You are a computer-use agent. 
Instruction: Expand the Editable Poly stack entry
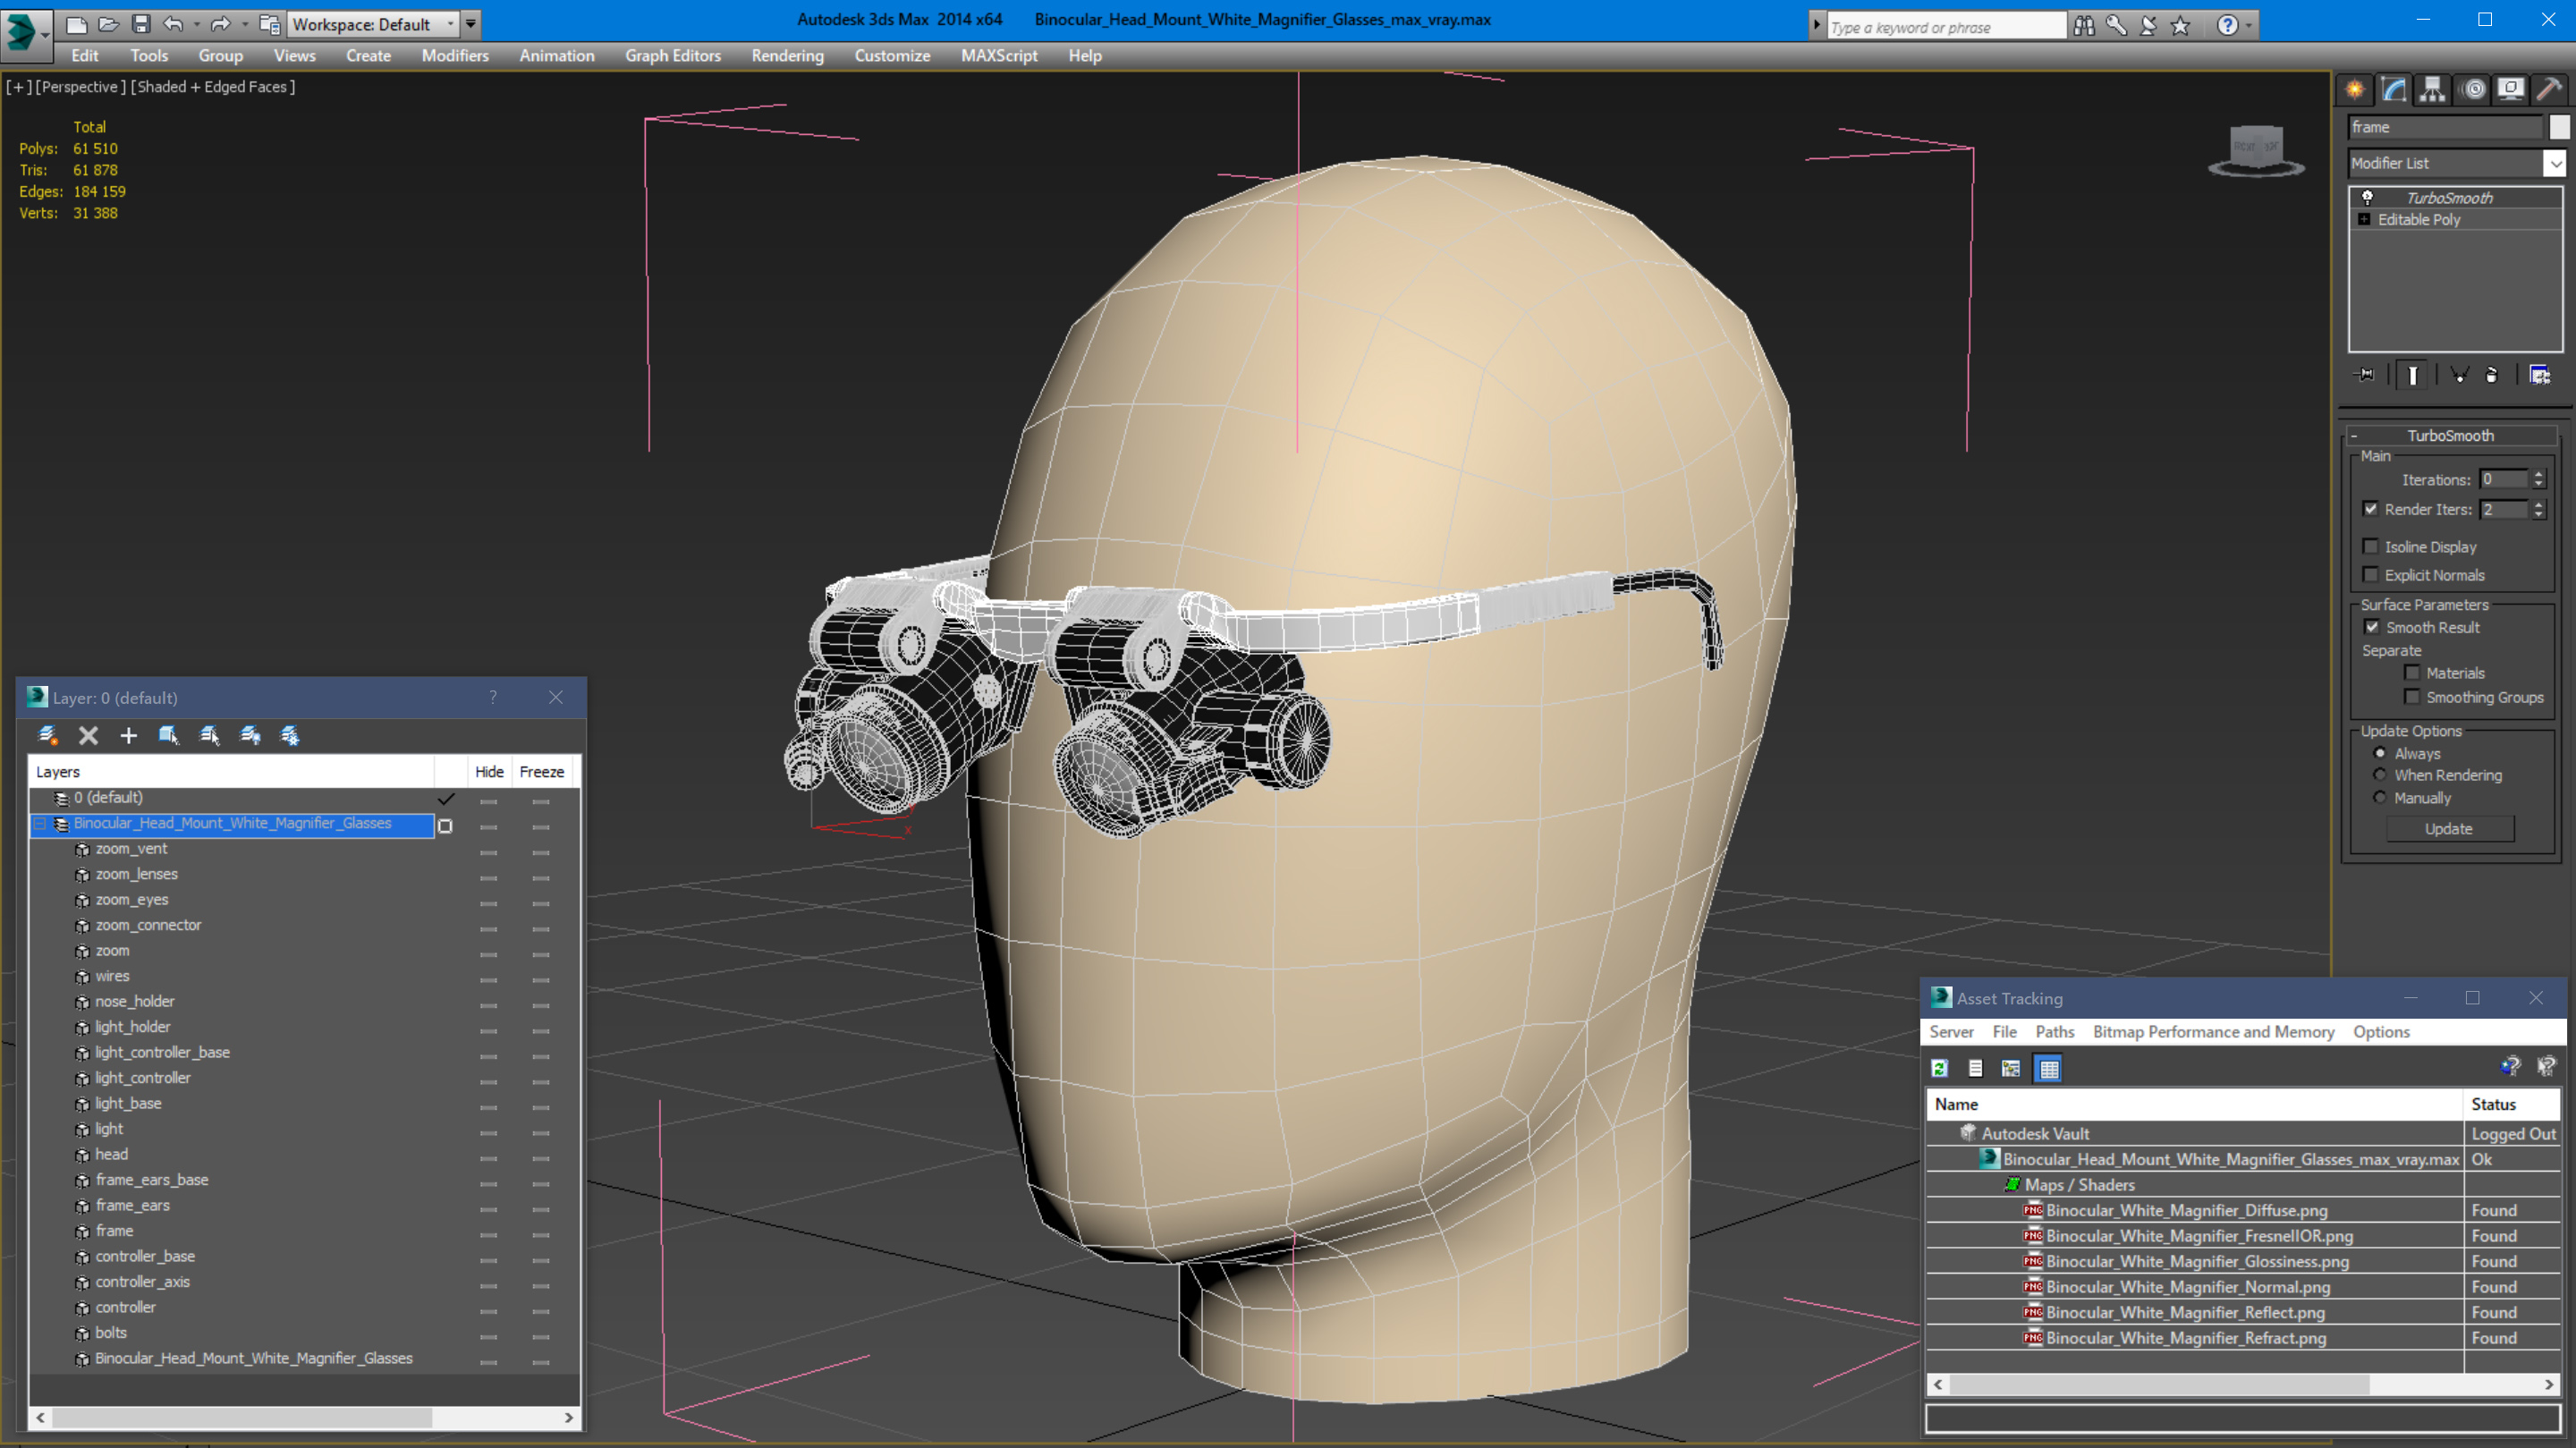click(x=2364, y=219)
